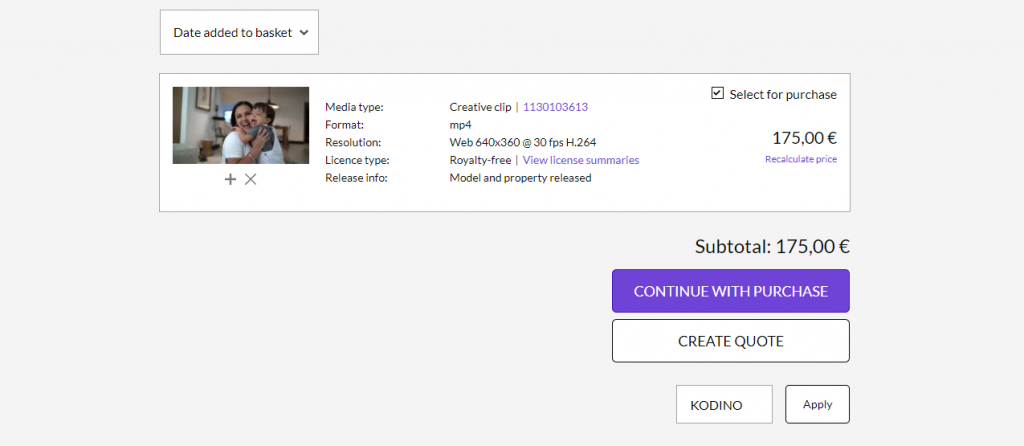The image size is (1024, 446).
Task: Open the mother and child clip thumbnail
Action: pyautogui.click(x=241, y=125)
